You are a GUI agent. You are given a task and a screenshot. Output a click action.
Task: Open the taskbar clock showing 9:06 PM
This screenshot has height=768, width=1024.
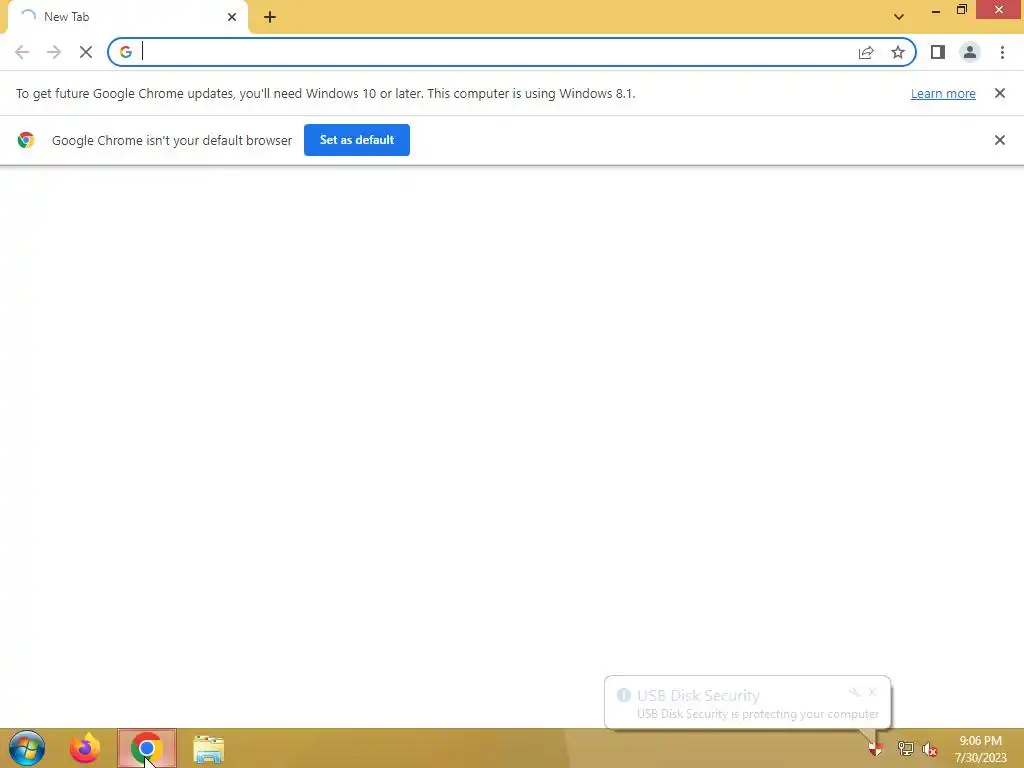tap(980, 749)
